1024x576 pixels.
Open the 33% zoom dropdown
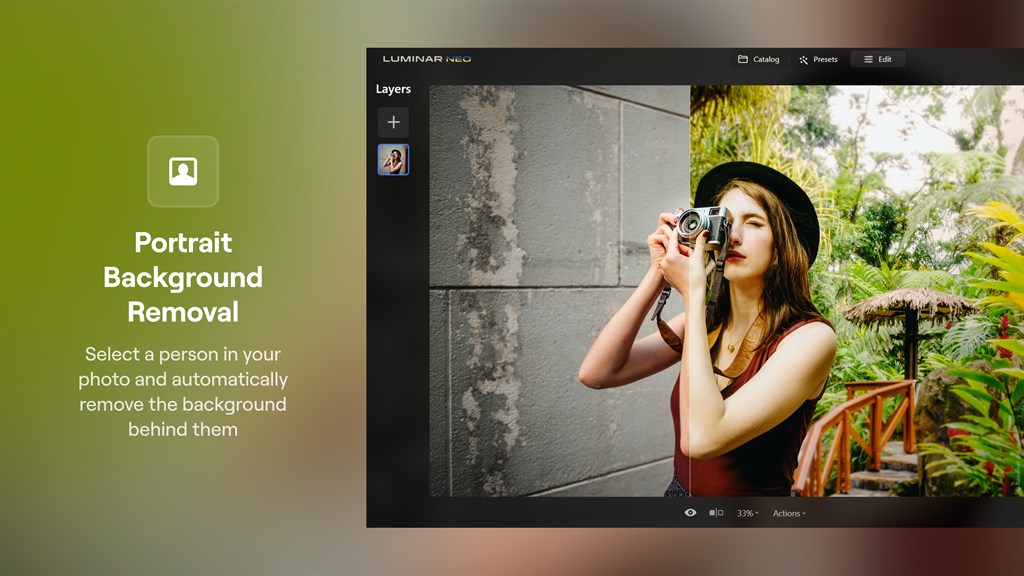tap(748, 513)
